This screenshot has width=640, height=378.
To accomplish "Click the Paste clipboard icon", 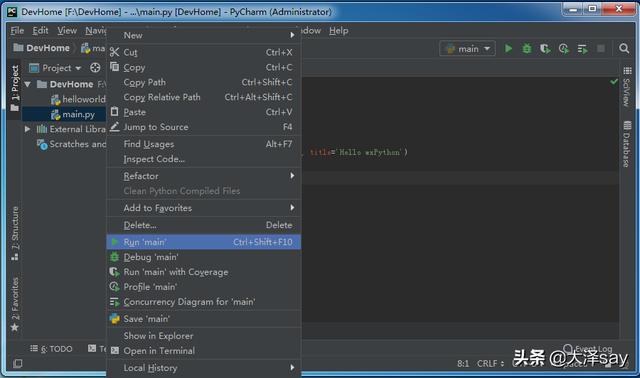I will (x=115, y=111).
